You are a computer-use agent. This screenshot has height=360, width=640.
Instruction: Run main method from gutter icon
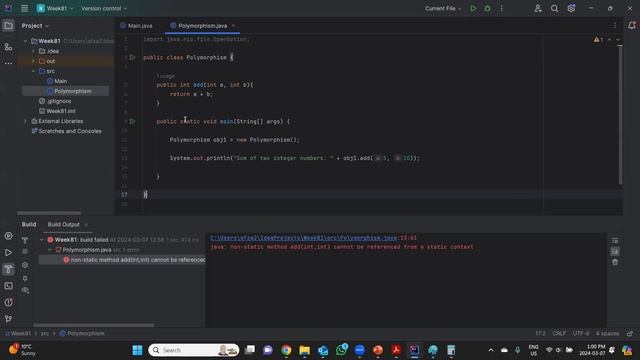132,121
